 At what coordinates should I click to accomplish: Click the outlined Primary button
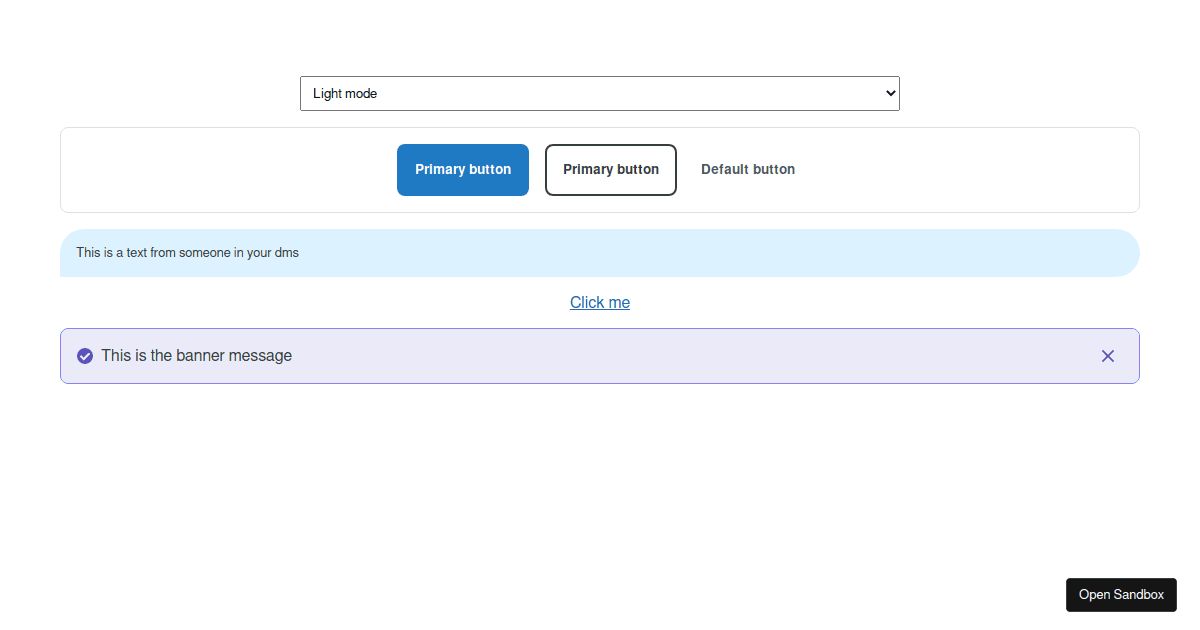611,170
